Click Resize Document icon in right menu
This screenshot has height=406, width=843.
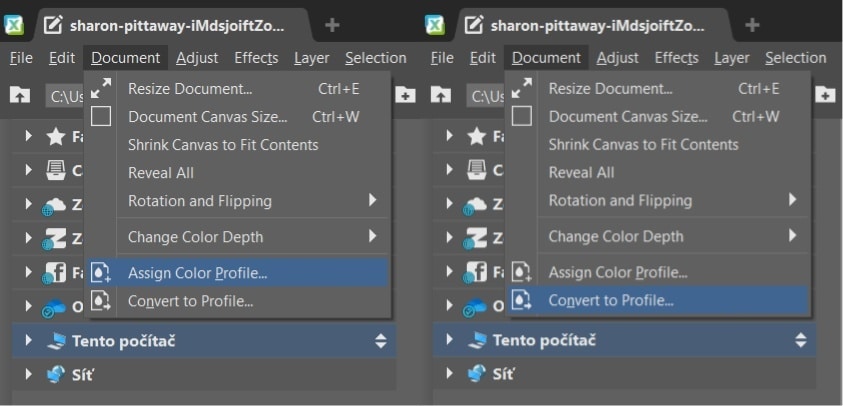click(x=521, y=88)
